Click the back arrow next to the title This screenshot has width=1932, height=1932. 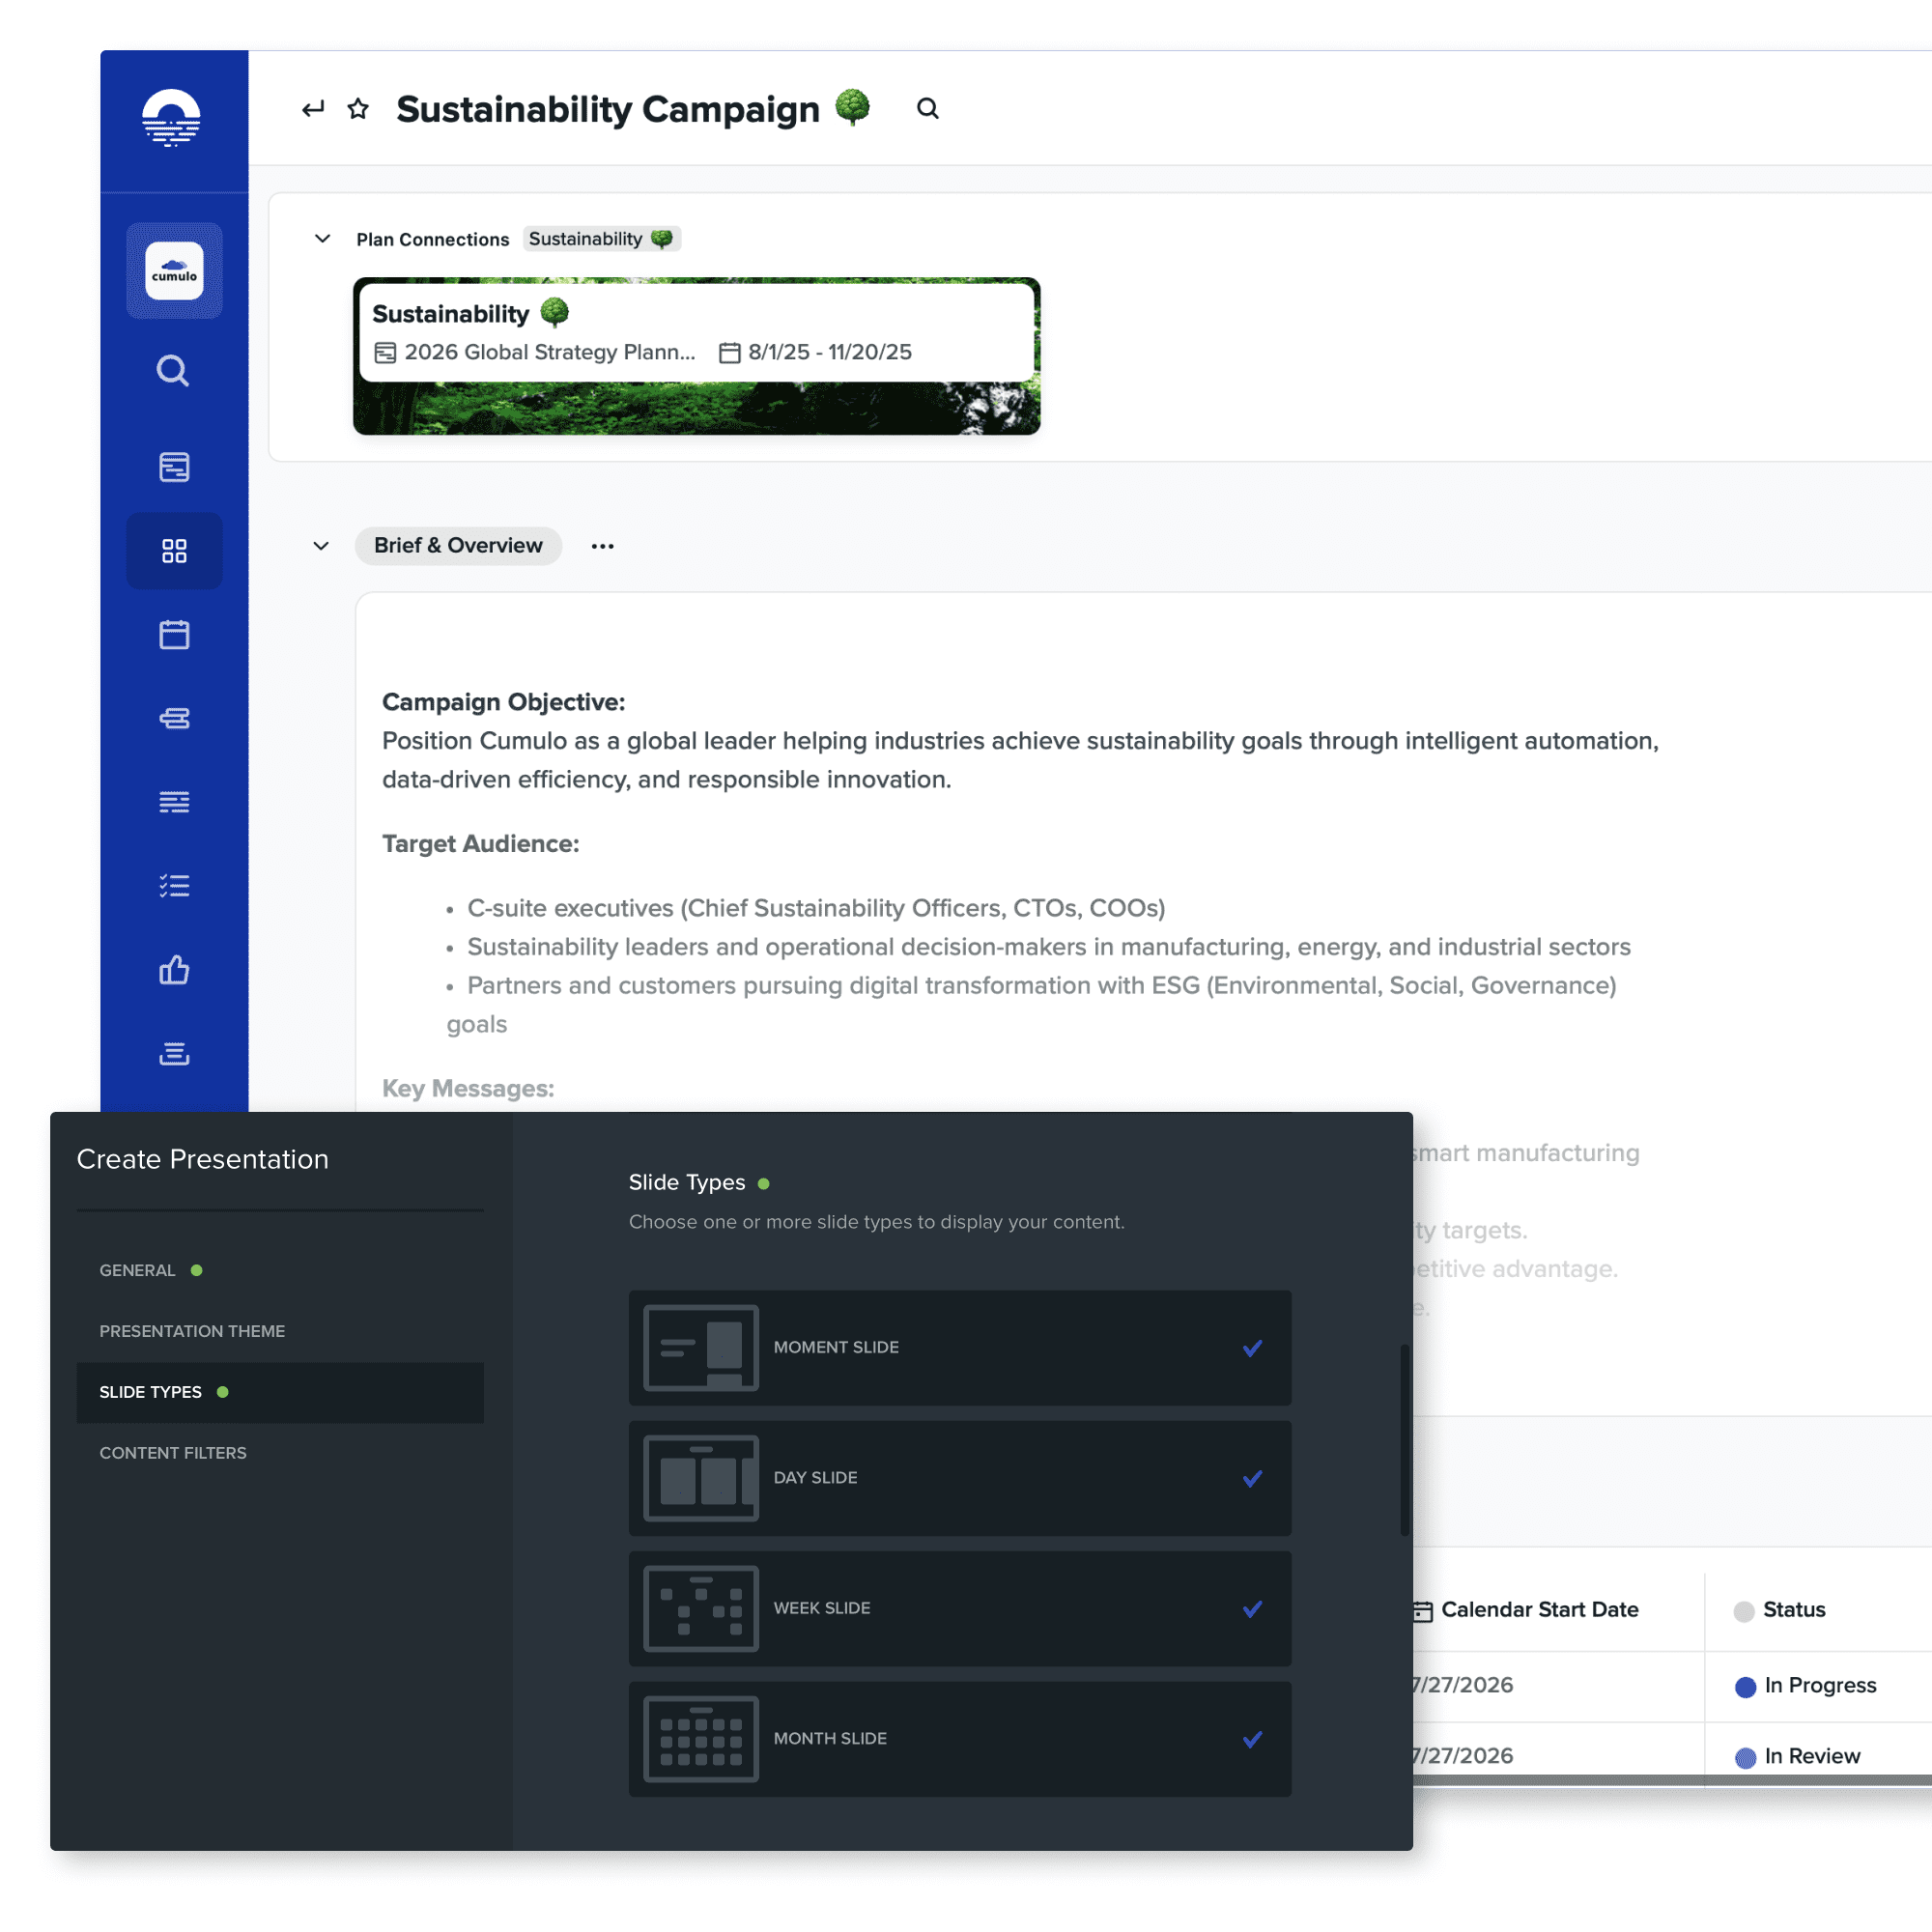(313, 109)
